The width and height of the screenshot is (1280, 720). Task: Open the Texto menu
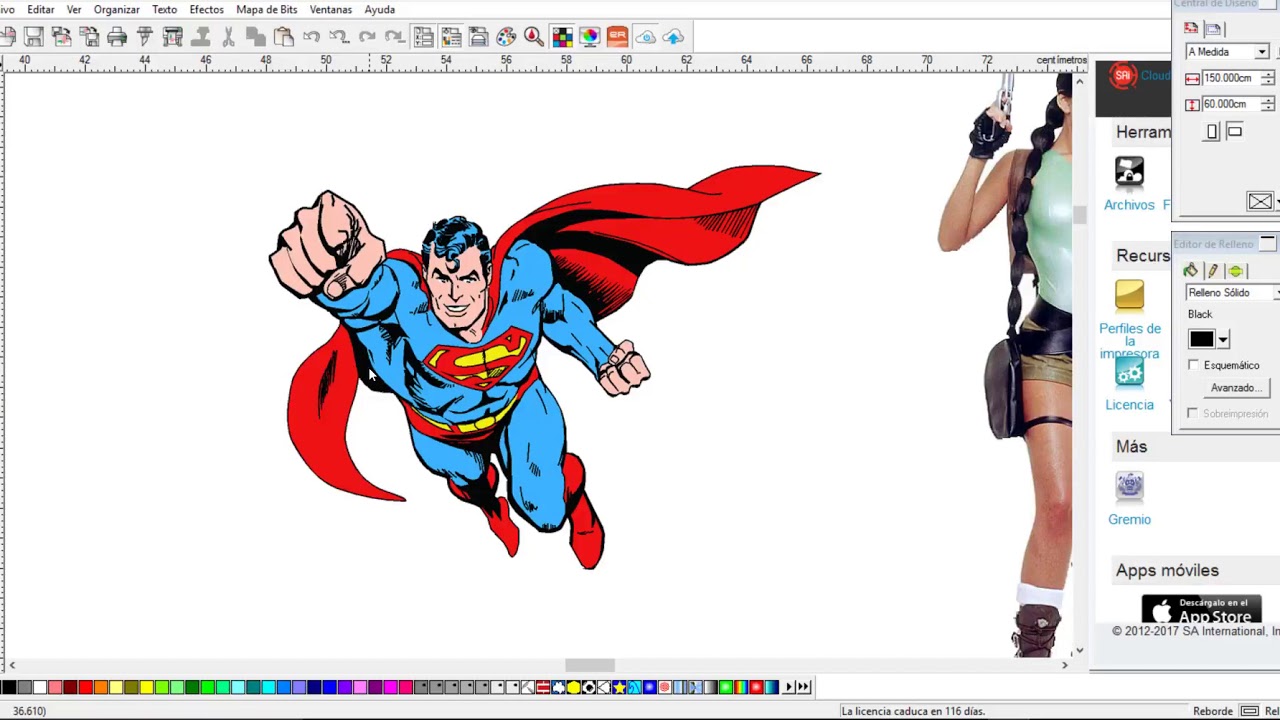click(x=165, y=10)
